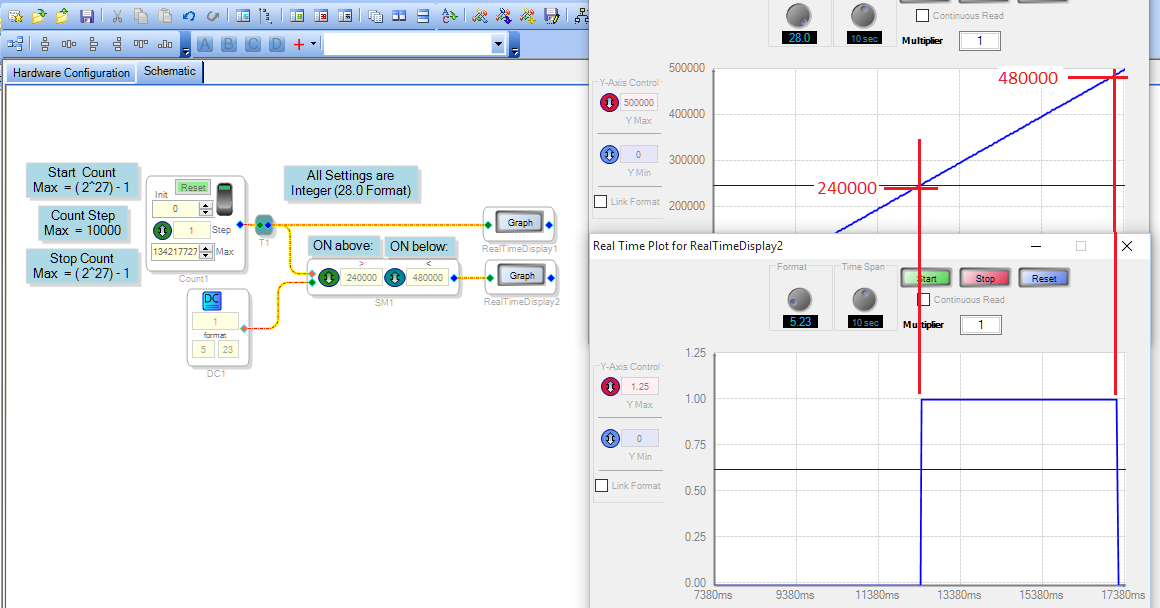Click the Save icon in the toolbar

[87, 16]
